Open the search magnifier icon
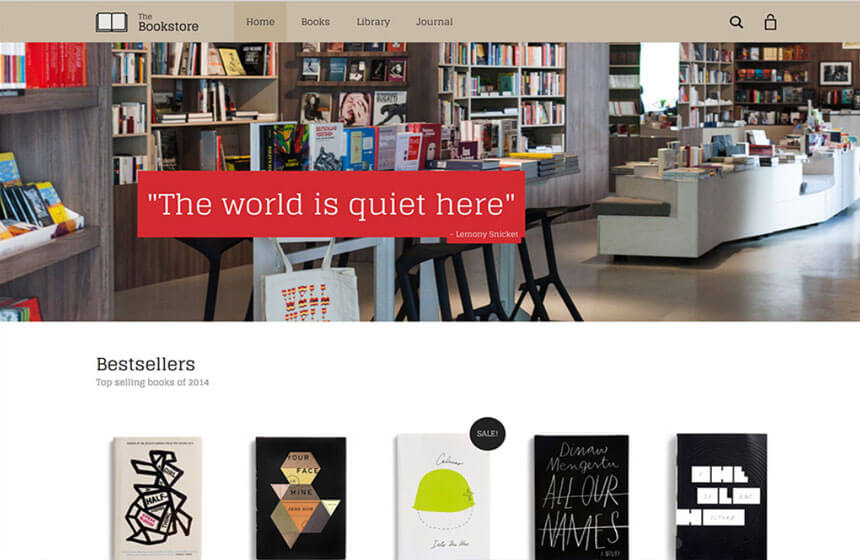 tap(736, 22)
